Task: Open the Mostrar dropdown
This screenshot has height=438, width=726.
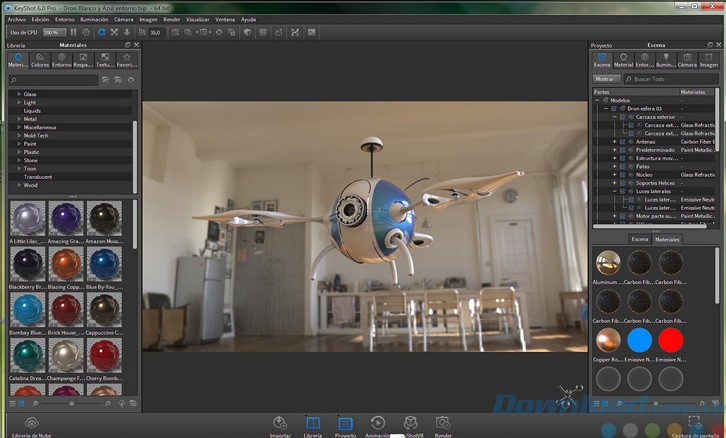Action: click(x=607, y=79)
